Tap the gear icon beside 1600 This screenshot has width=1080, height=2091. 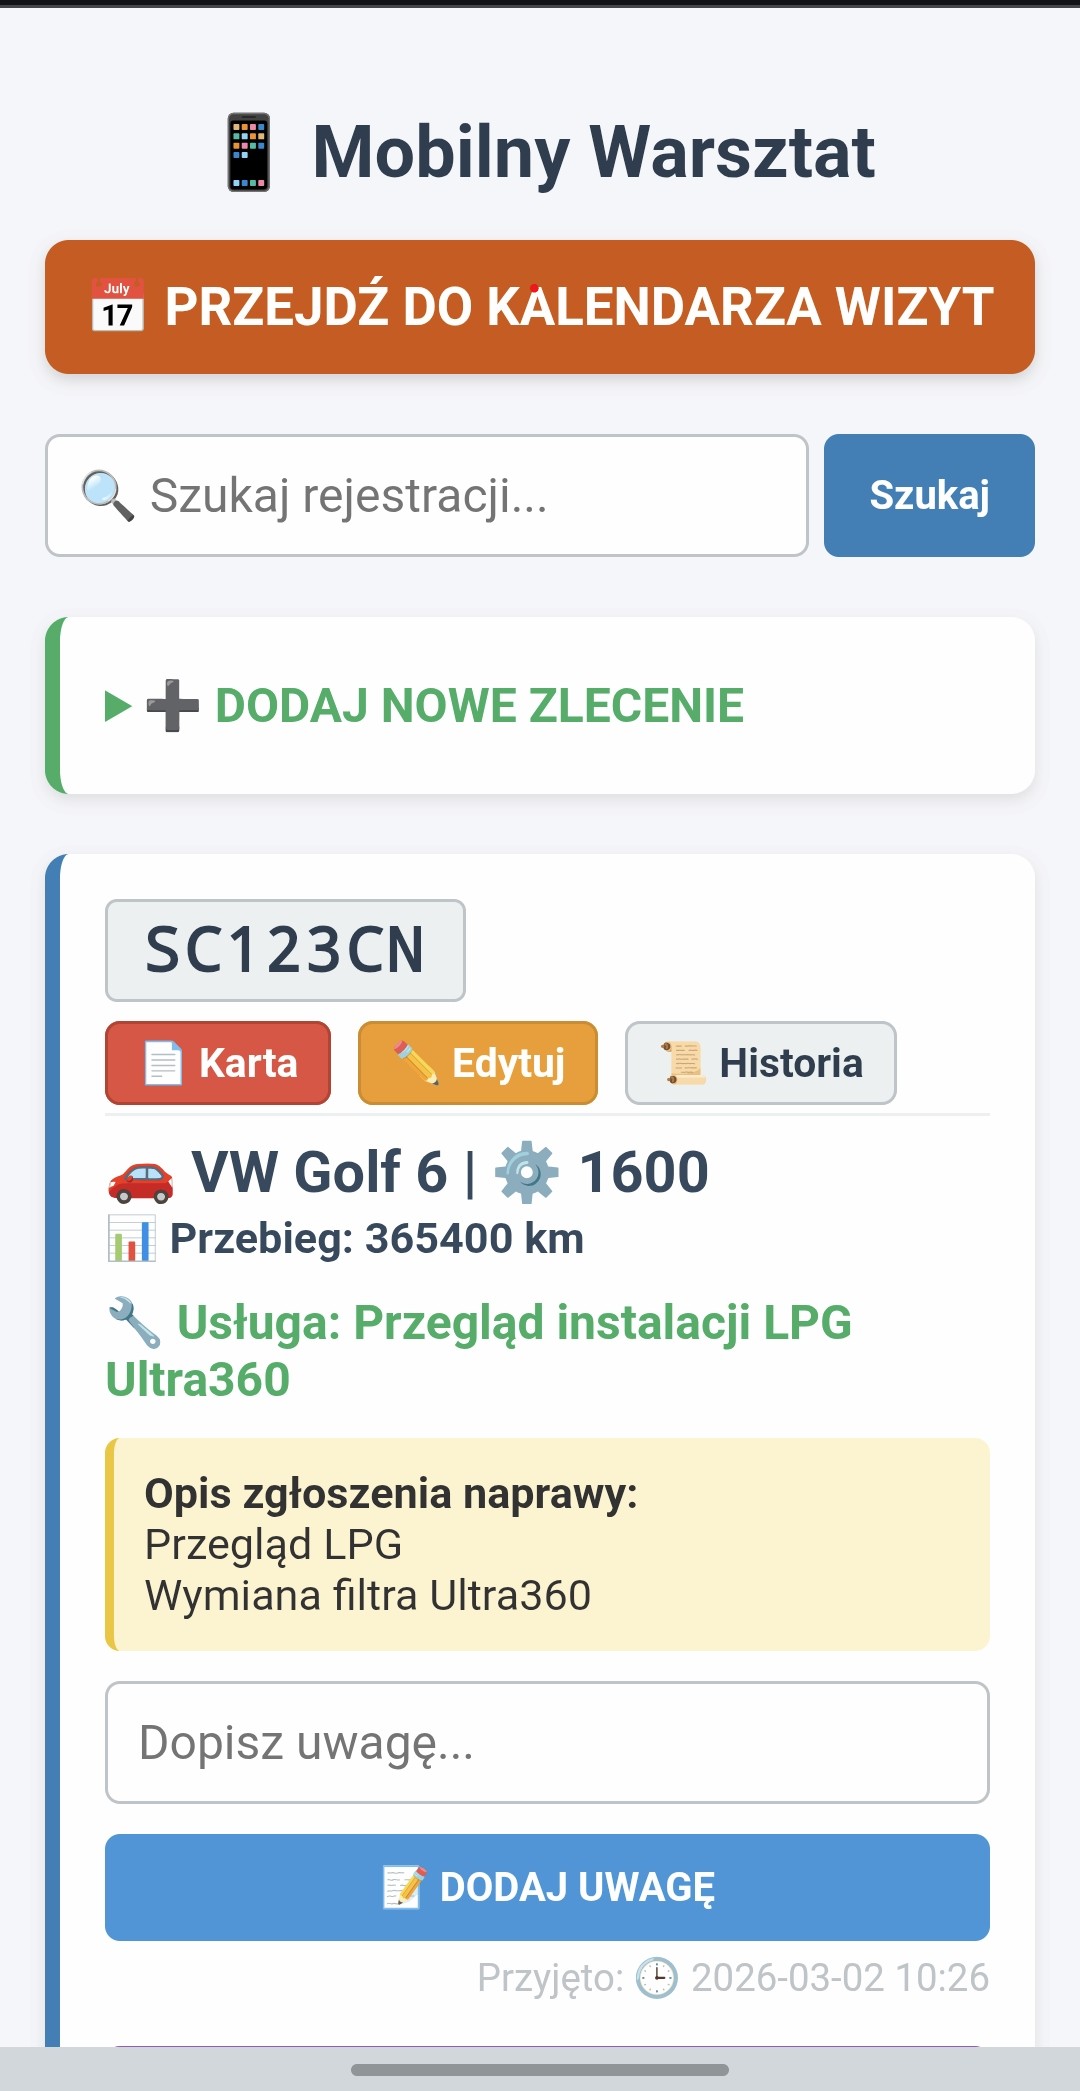526,1173
